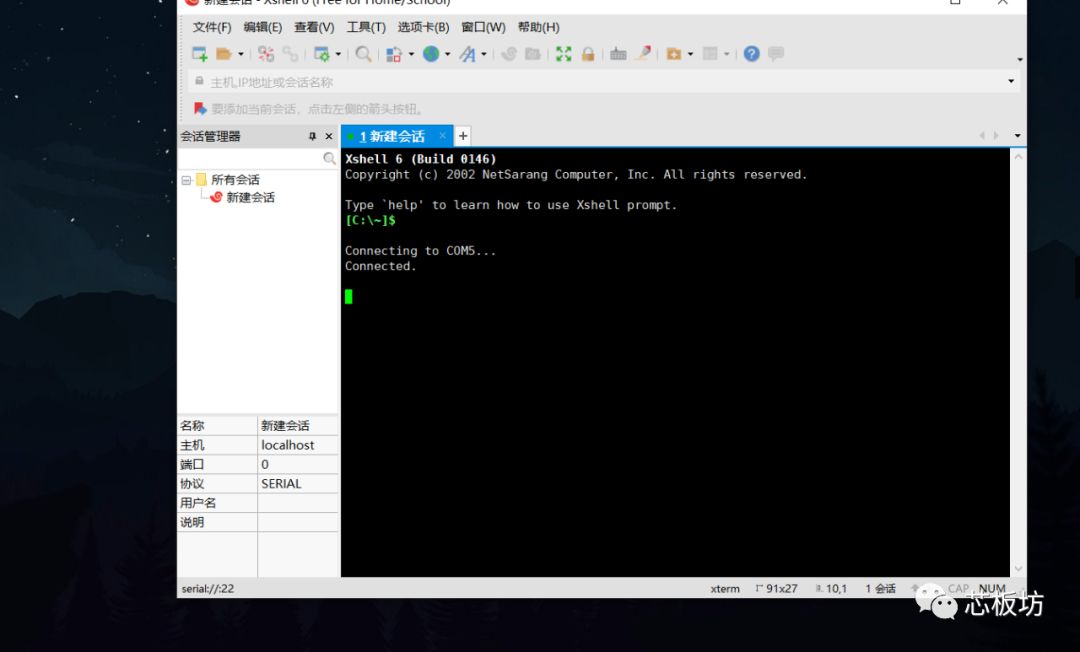Click the highlight pen icon

pyautogui.click(x=643, y=53)
